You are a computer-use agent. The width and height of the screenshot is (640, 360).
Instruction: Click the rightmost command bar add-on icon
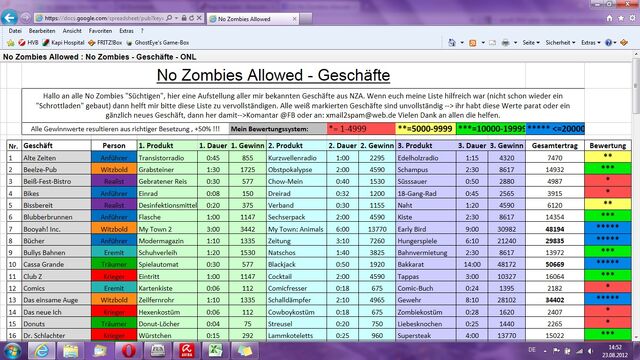624,42
